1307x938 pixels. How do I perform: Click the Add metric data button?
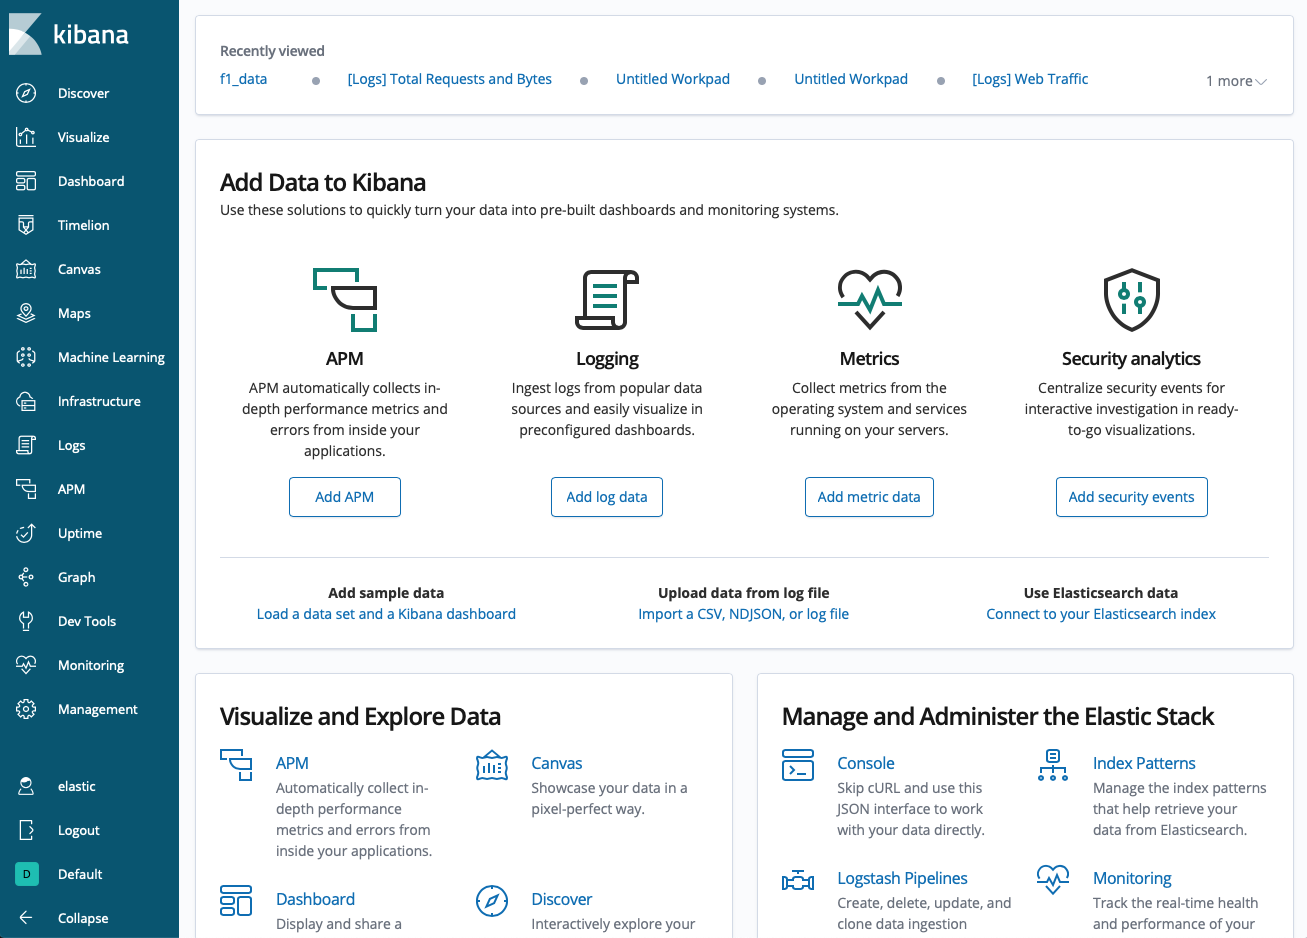869,497
